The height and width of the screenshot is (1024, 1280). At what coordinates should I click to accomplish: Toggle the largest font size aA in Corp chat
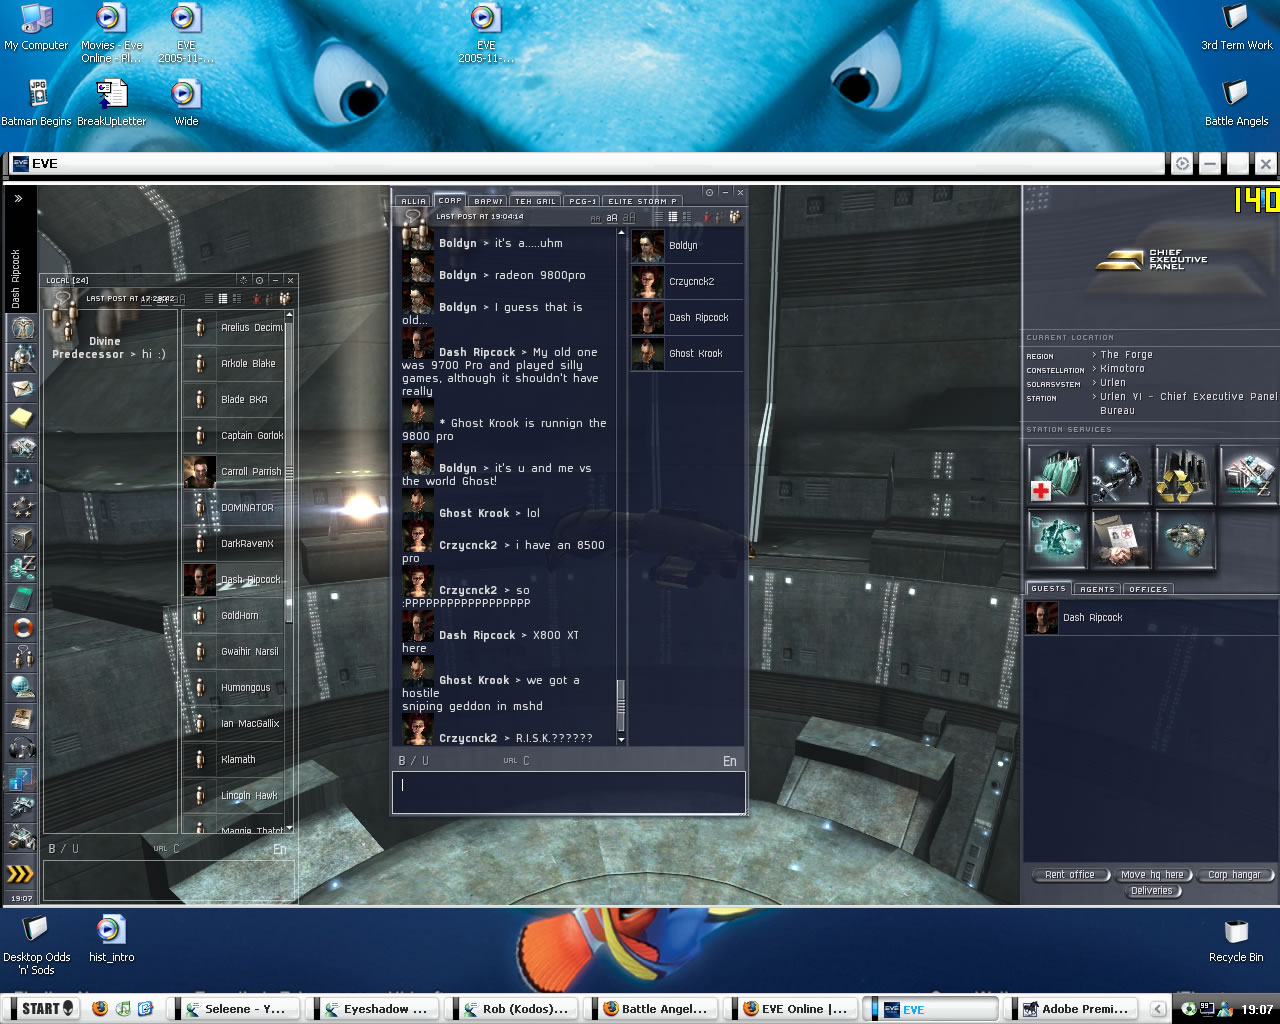pyautogui.click(x=629, y=217)
